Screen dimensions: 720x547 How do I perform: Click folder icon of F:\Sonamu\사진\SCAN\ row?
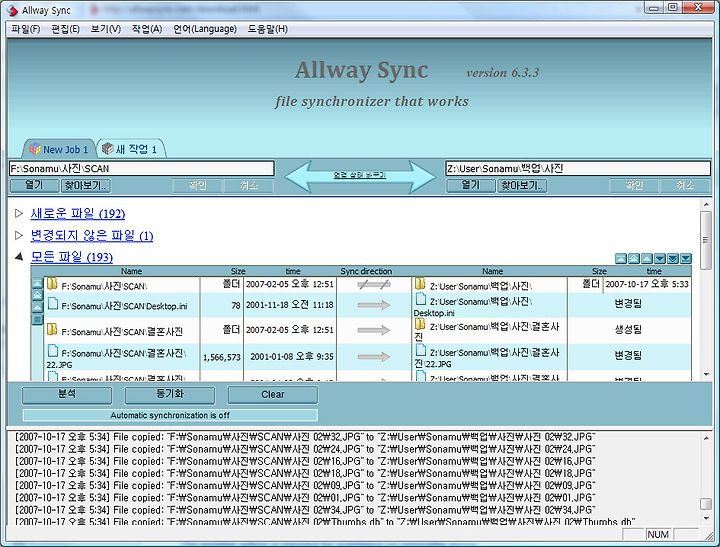pyautogui.click(x=52, y=284)
